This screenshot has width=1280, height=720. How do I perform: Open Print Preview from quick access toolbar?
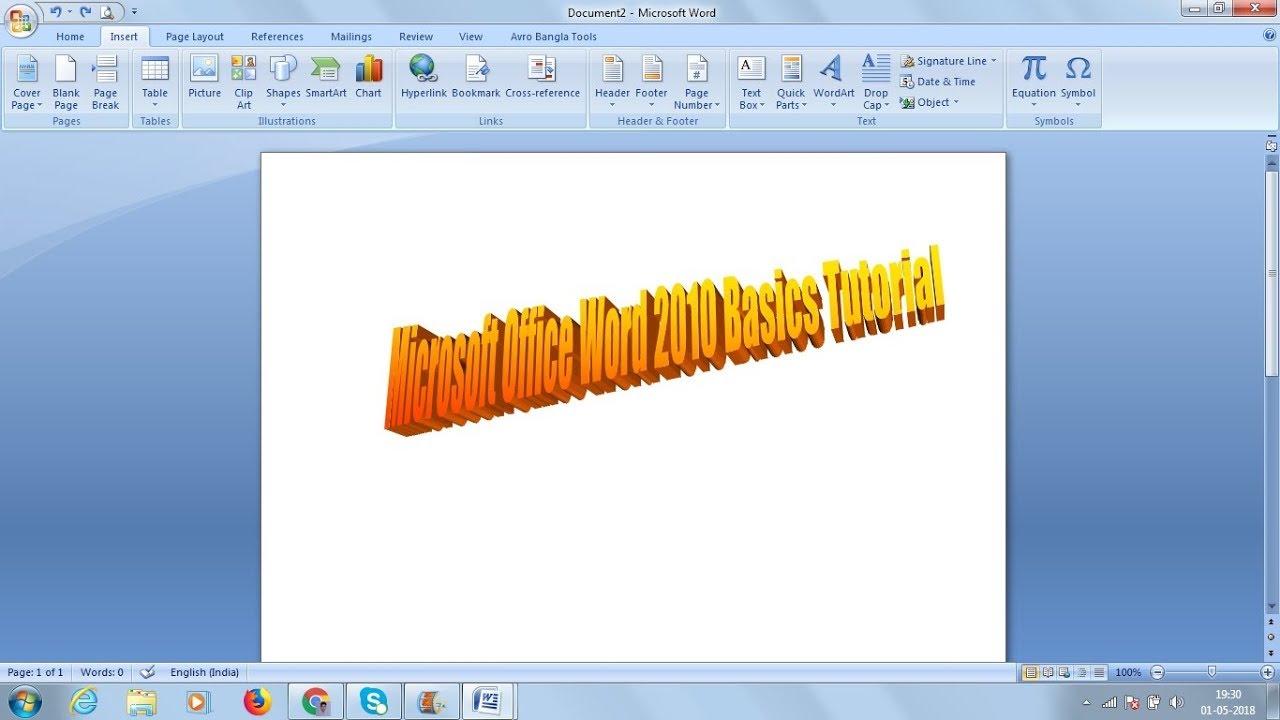(x=107, y=12)
